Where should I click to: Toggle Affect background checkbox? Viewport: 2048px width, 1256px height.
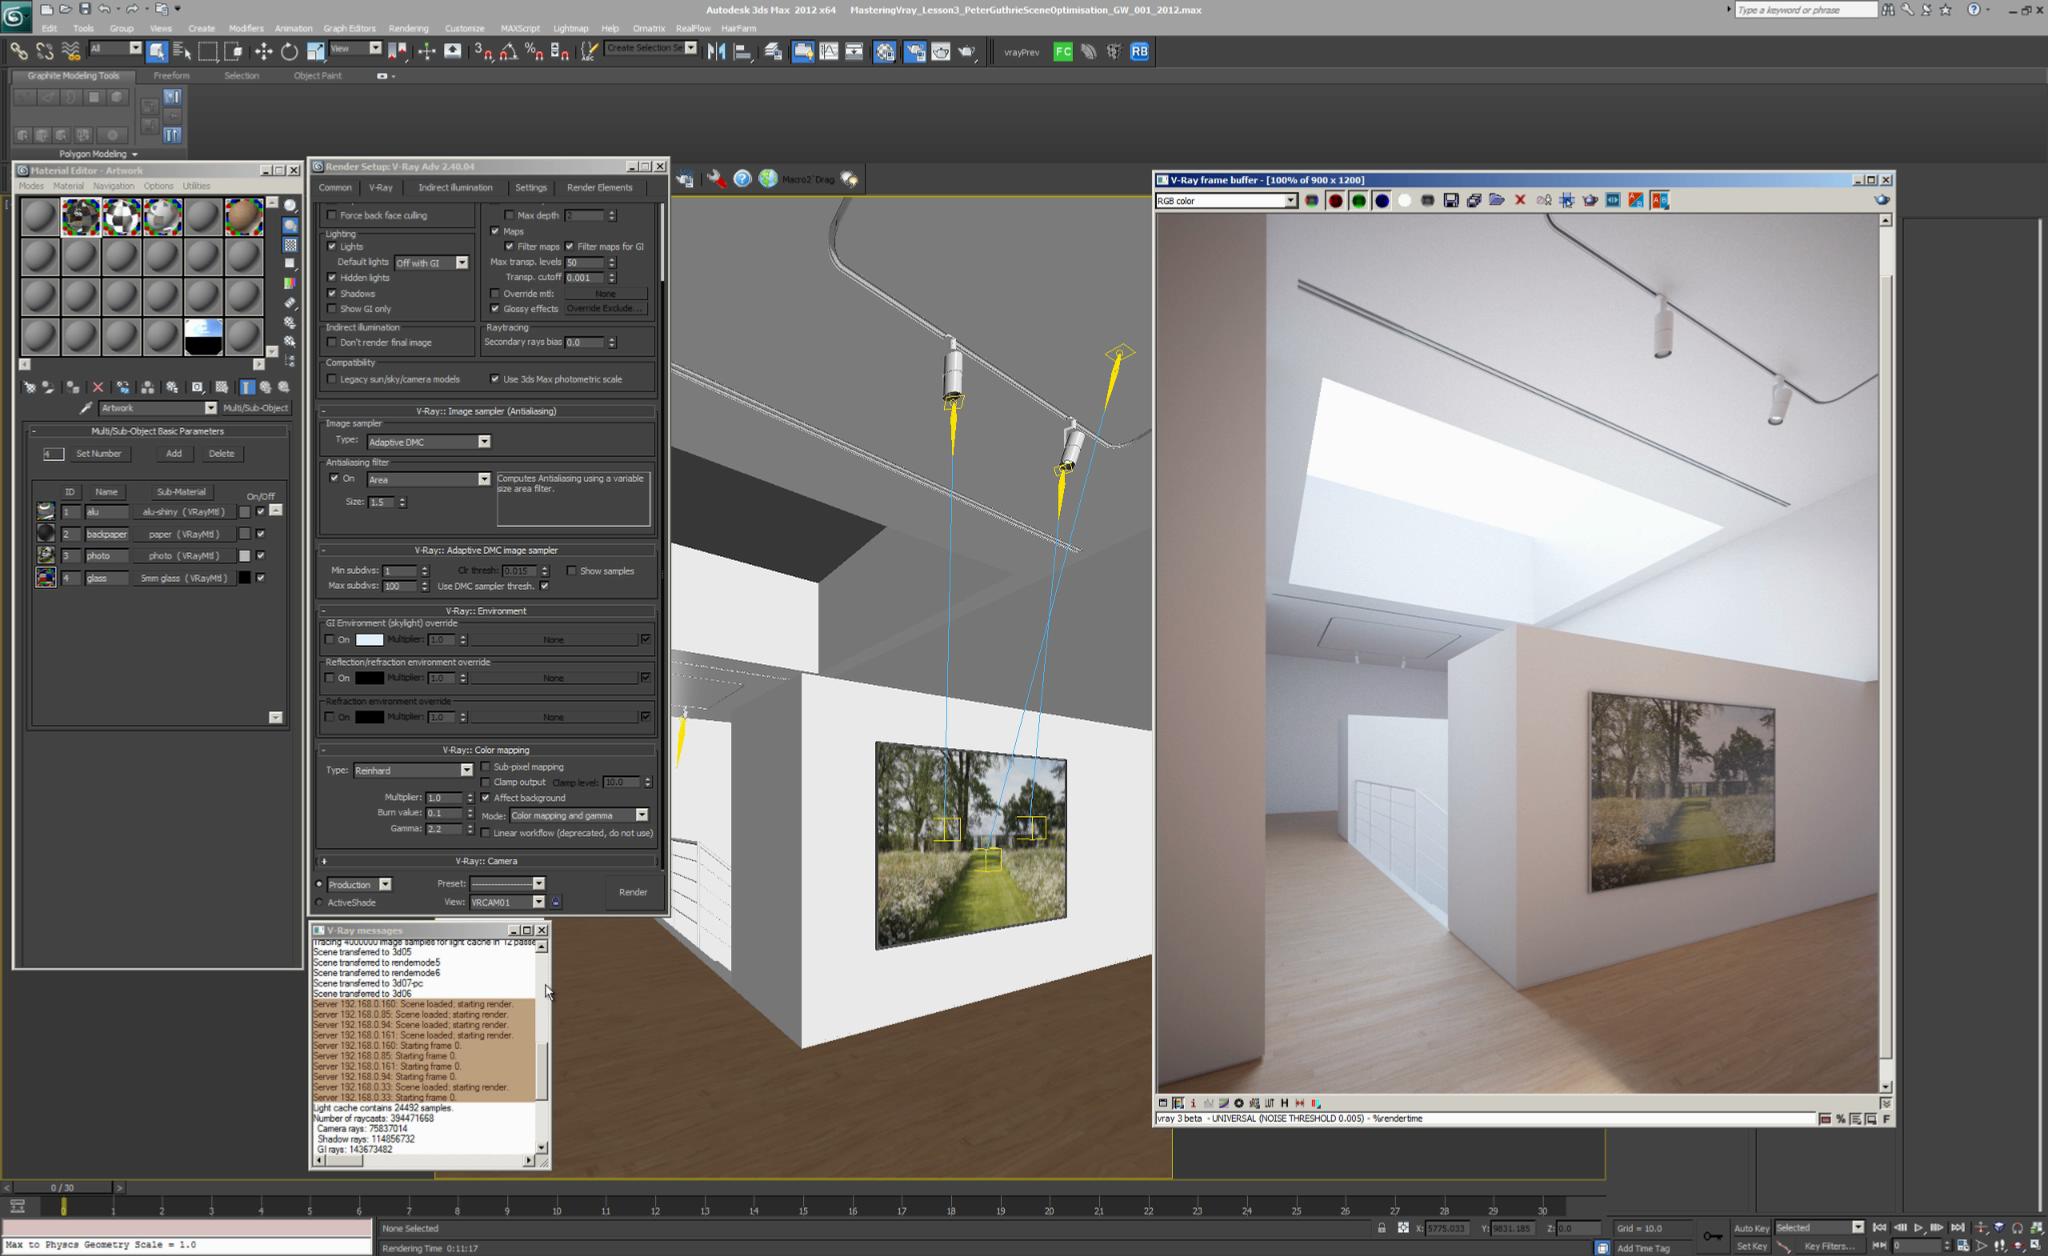coord(486,798)
